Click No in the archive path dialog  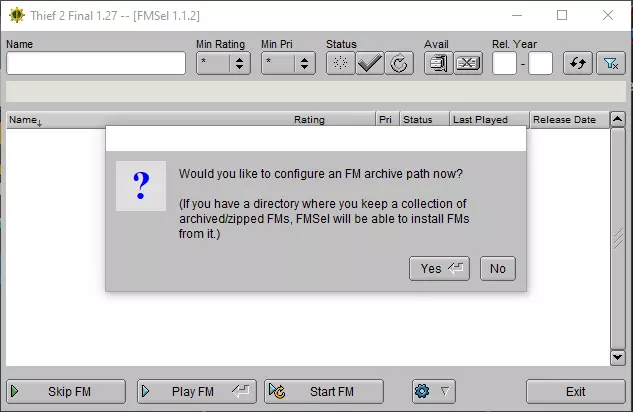498,268
